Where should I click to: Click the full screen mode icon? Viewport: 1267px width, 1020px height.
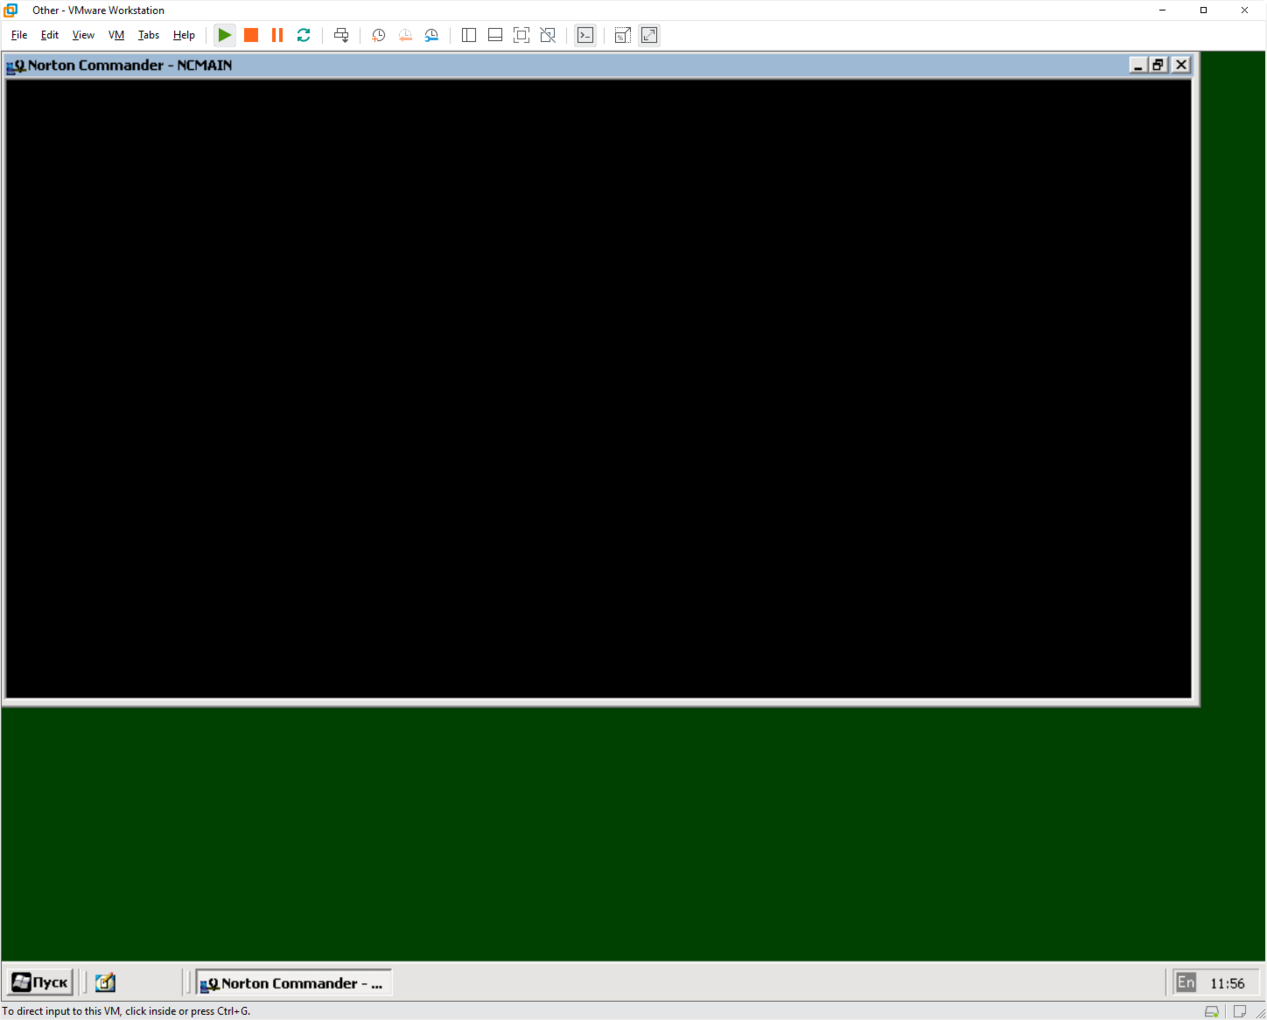click(521, 35)
